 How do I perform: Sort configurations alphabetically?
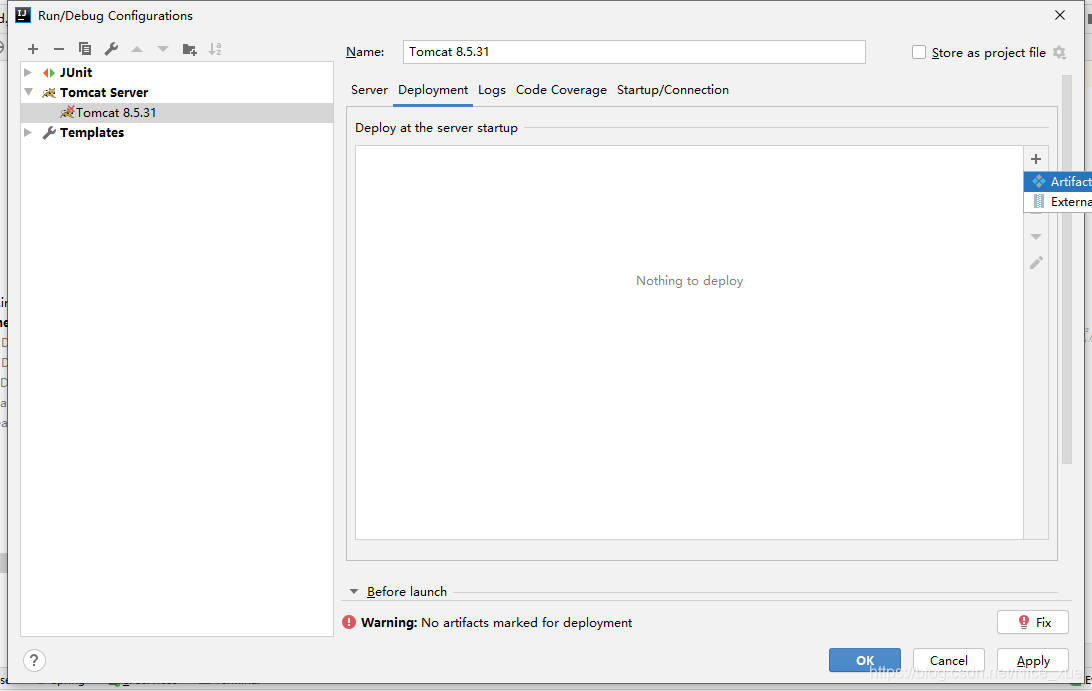[x=215, y=49]
